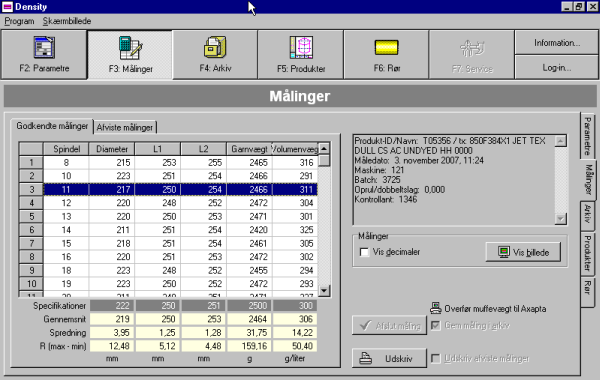The image size is (600, 380).
Task: Select the vertical Produkter side tab
Action: [587, 253]
